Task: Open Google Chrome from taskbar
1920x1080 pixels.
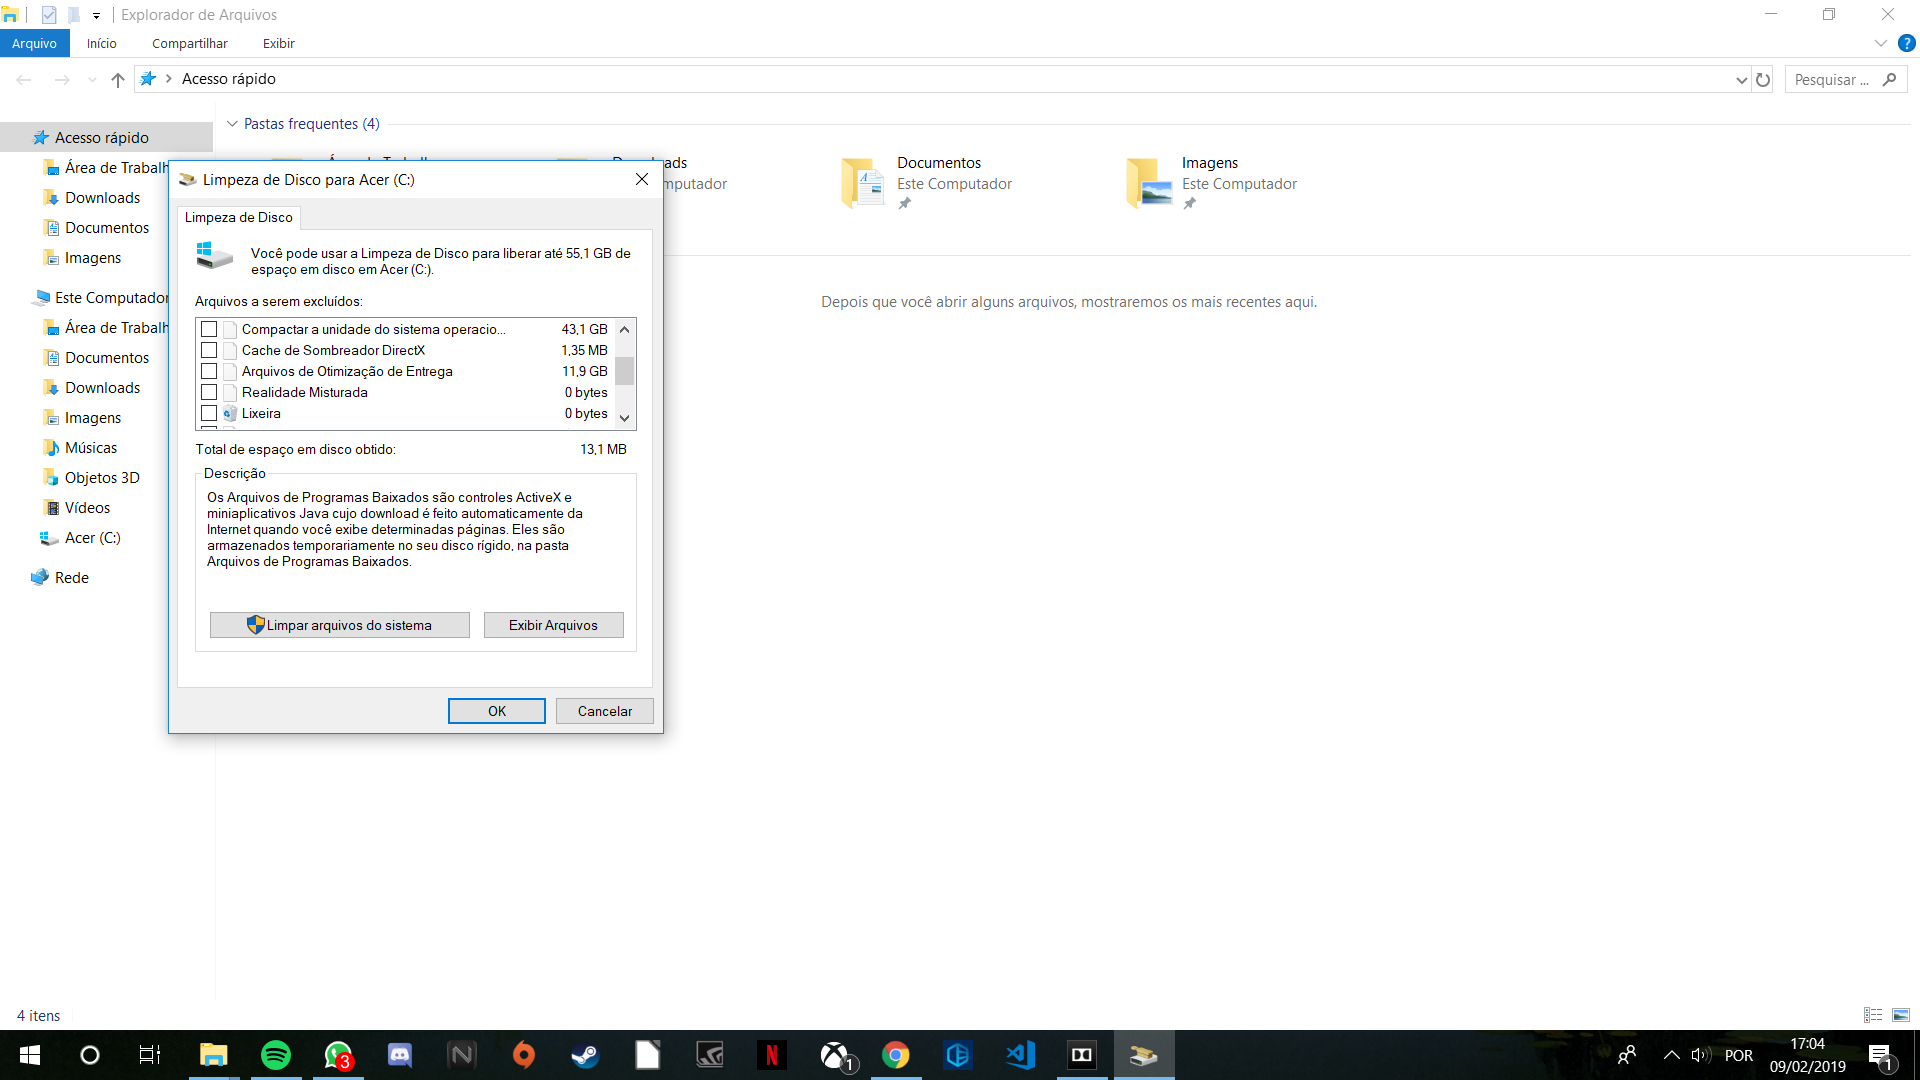Action: (896, 1055)
